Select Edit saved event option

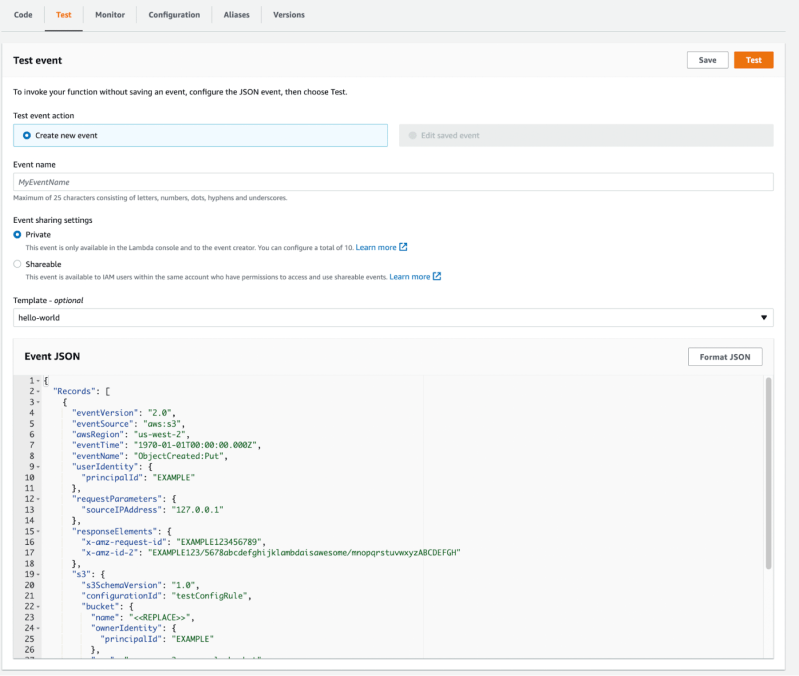[586, 136]
